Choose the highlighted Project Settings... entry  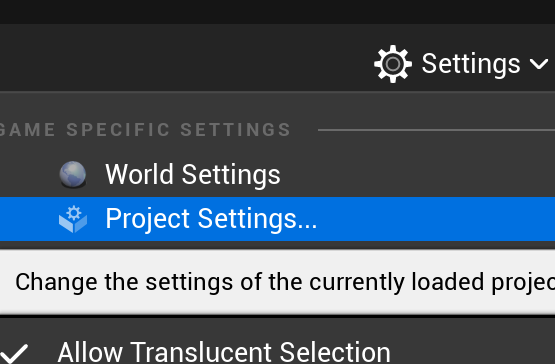(x=278, y=219)
